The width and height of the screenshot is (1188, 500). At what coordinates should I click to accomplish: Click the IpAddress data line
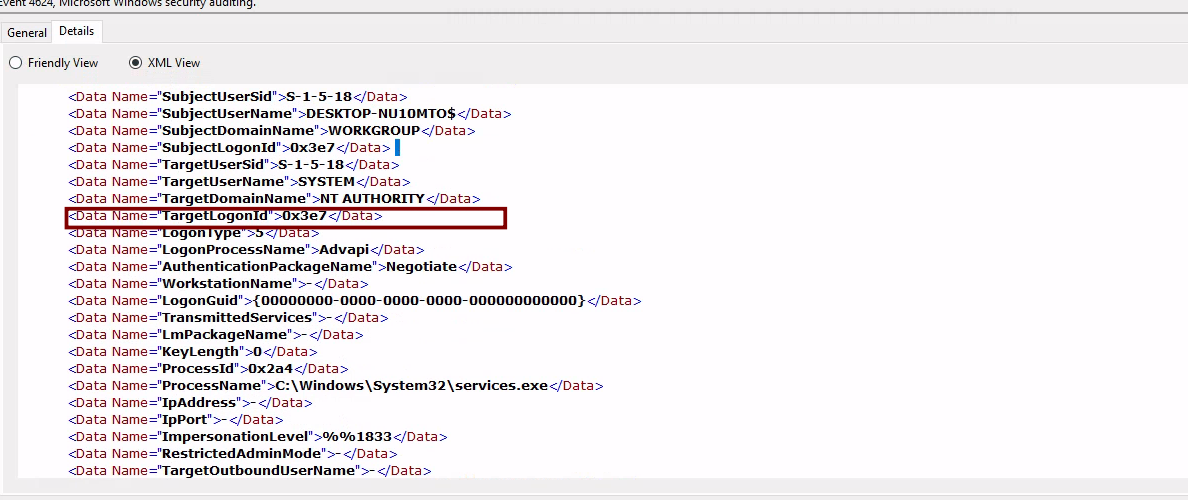pyautogui.click(x=187, y=403)
